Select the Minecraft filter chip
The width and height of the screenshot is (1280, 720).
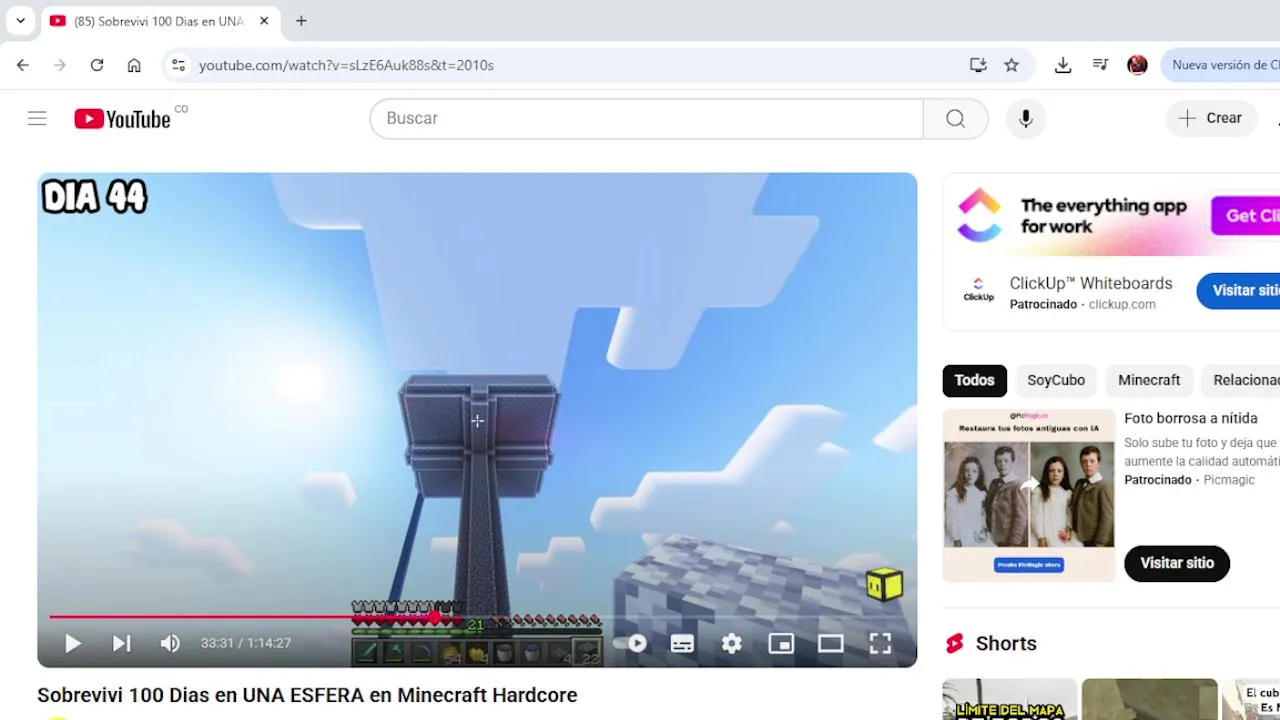pyautogui.click(x=1149, y=380)
